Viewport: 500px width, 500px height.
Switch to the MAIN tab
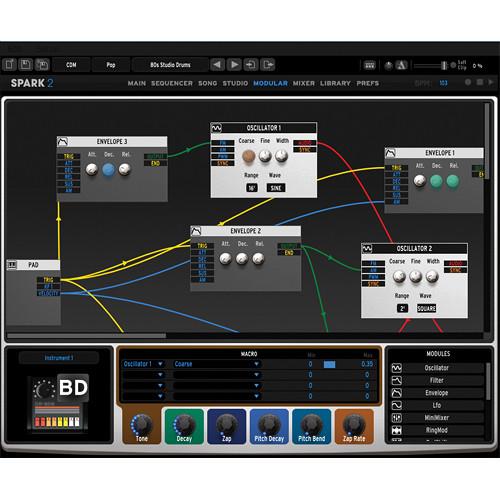point(137,83)
